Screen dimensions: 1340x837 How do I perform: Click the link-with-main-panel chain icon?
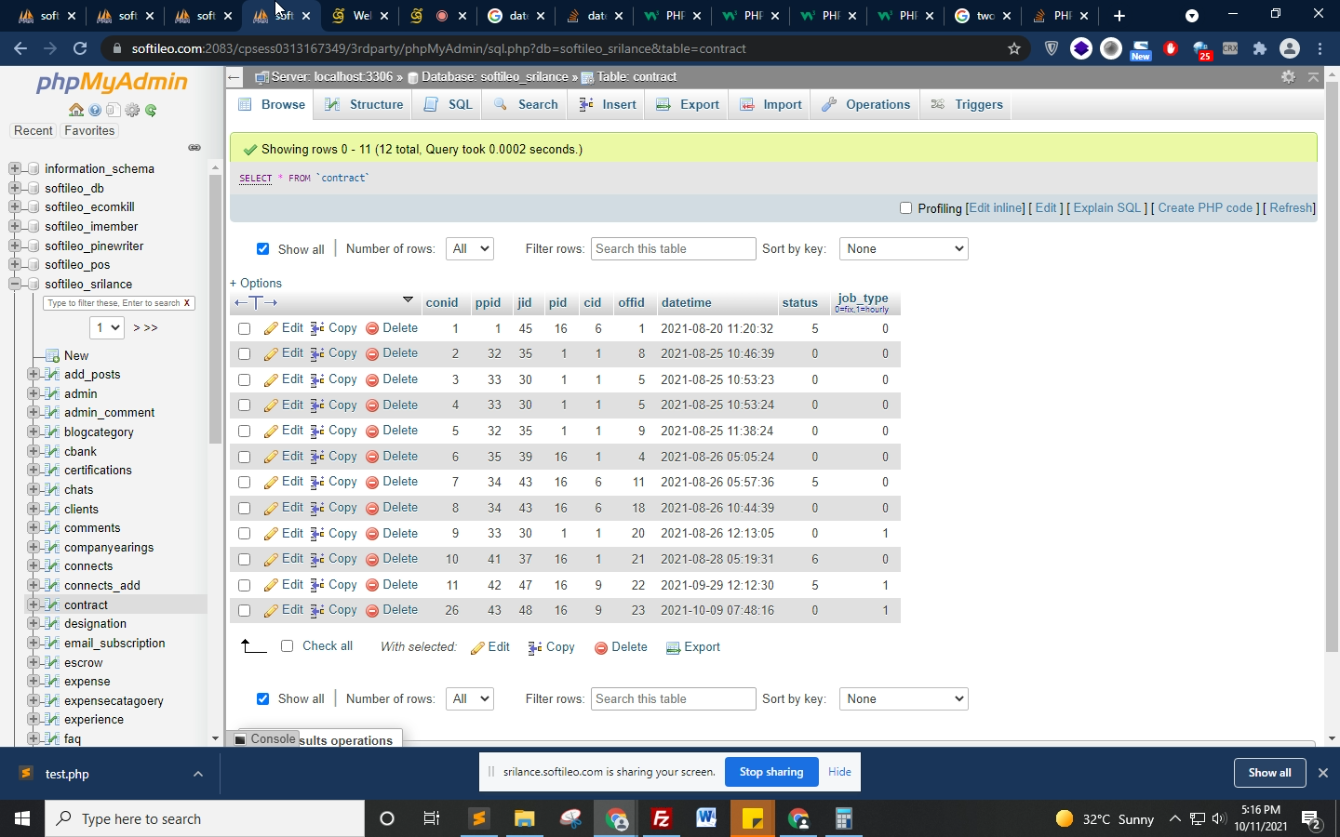point(194,148)
